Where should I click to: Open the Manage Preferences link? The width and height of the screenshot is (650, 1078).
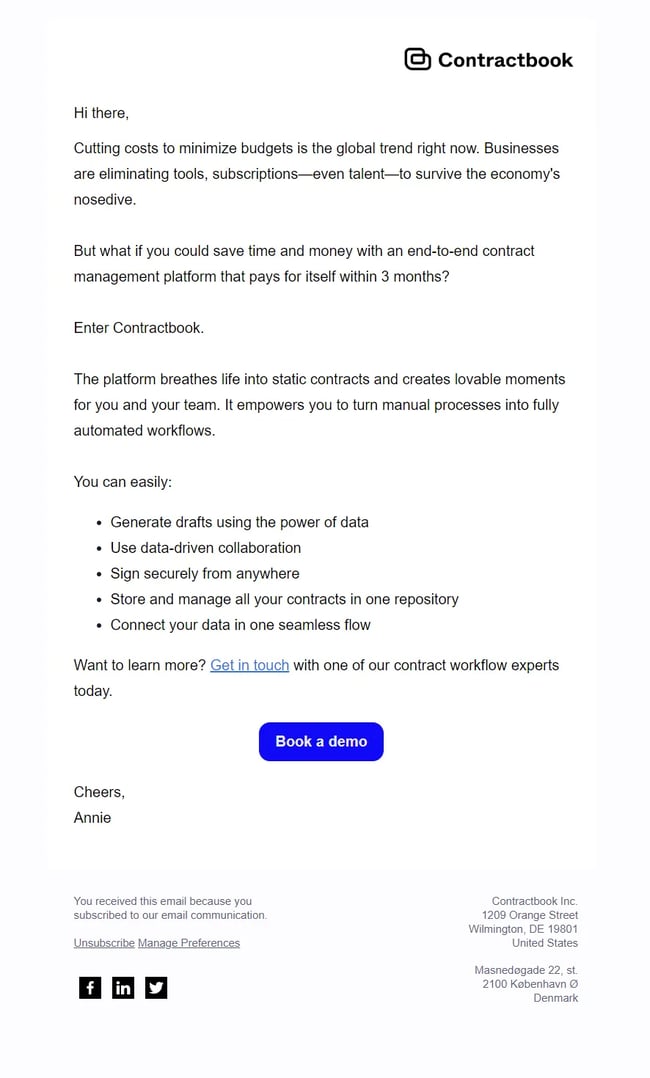189,943
